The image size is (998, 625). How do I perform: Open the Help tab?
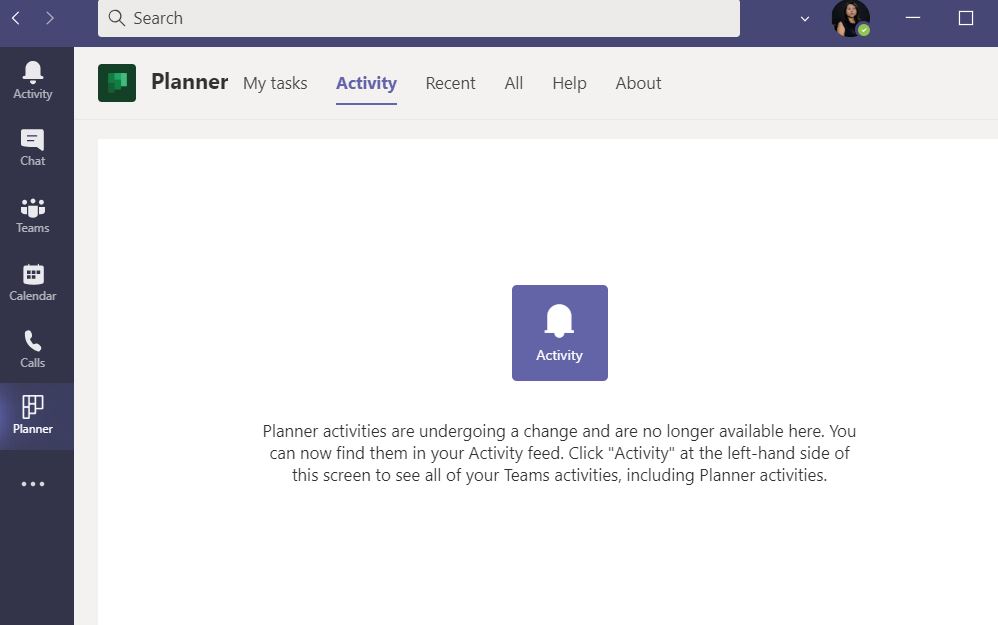tap(569, 83)
